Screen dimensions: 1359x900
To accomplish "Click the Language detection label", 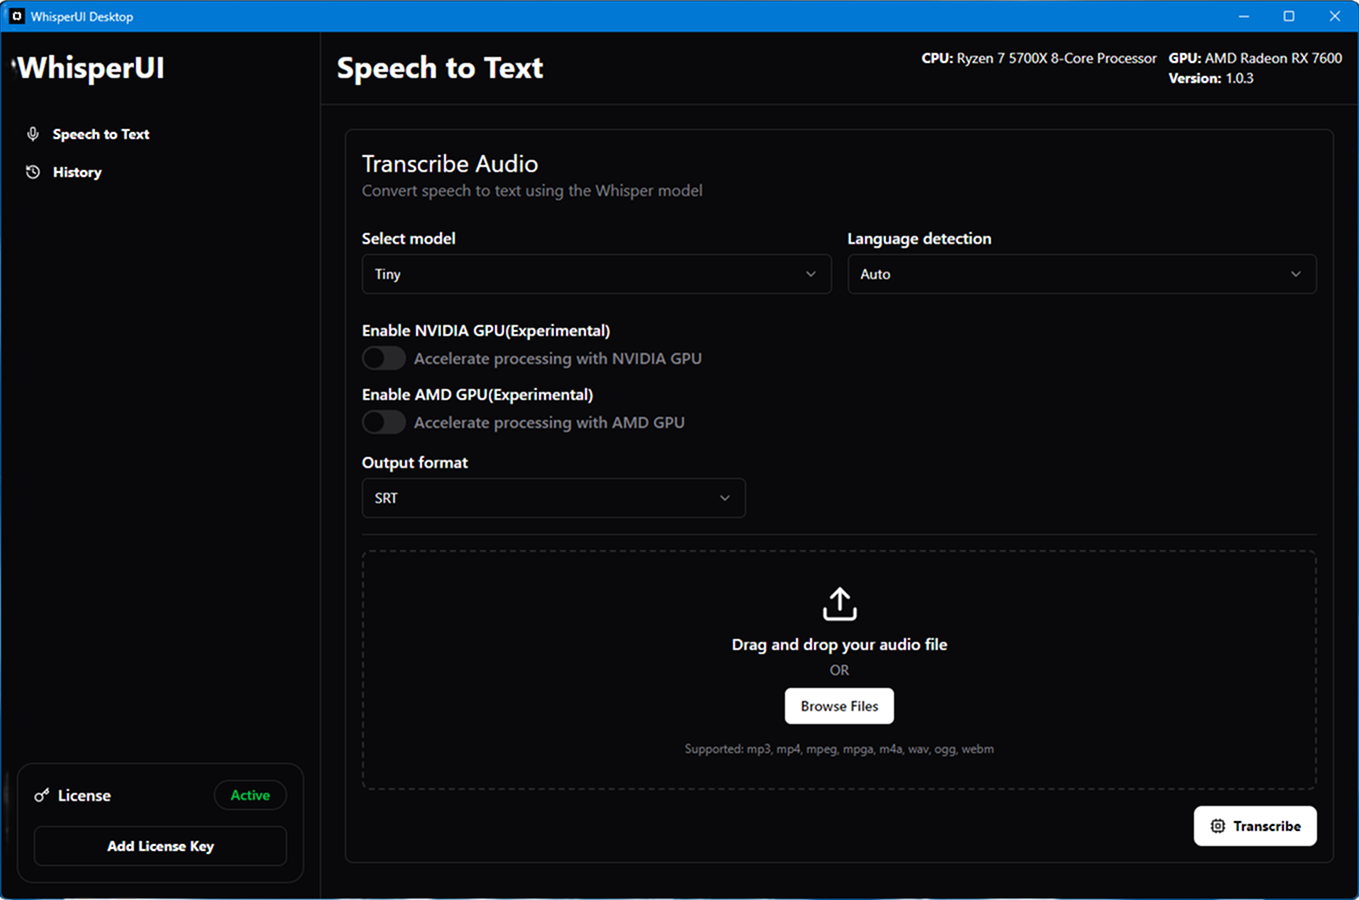I will (x=919, y=238).
